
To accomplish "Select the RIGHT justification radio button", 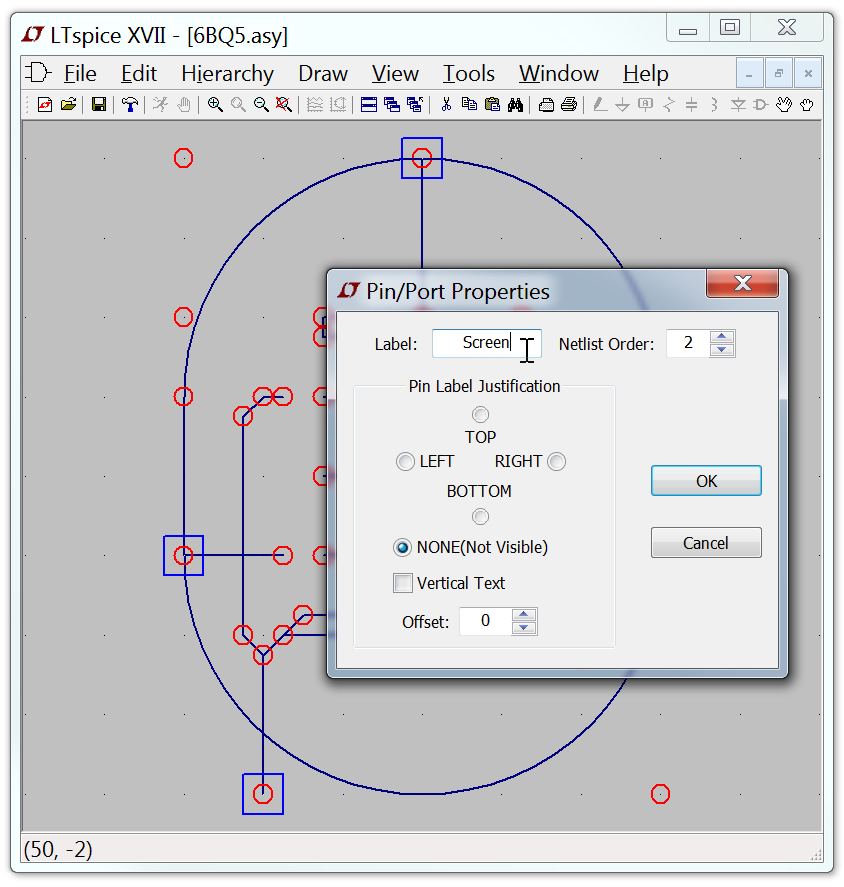I will tap(556, 461).
